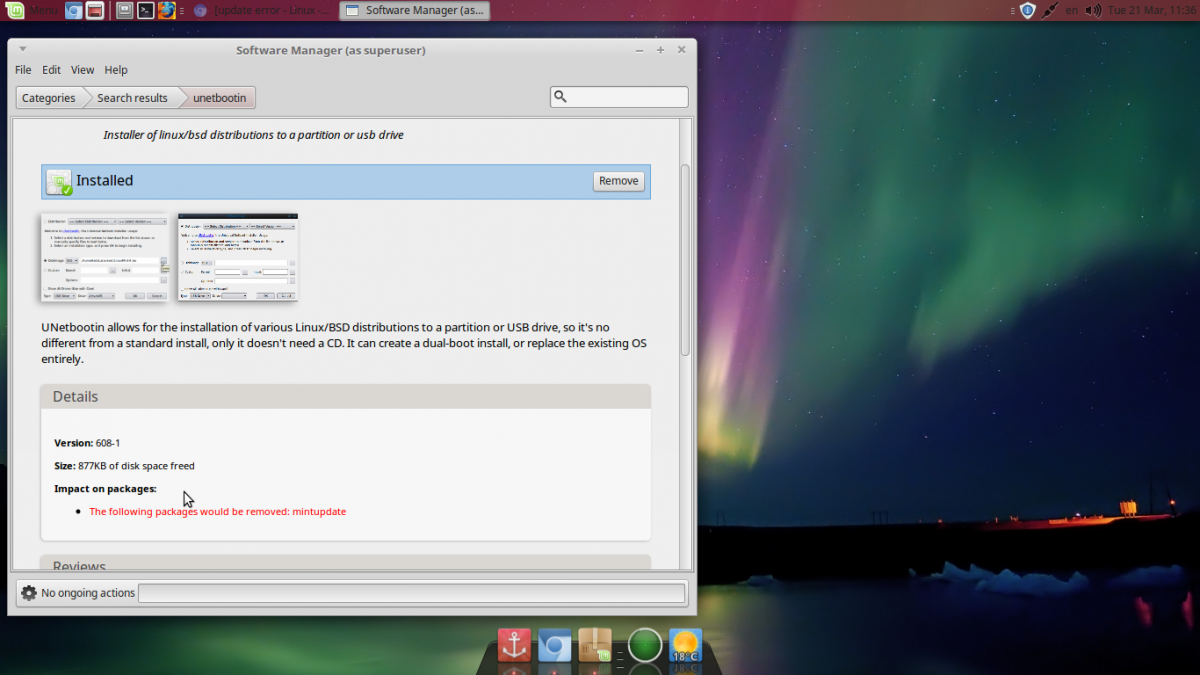Launch Chromium from the dock

point(554,645)
